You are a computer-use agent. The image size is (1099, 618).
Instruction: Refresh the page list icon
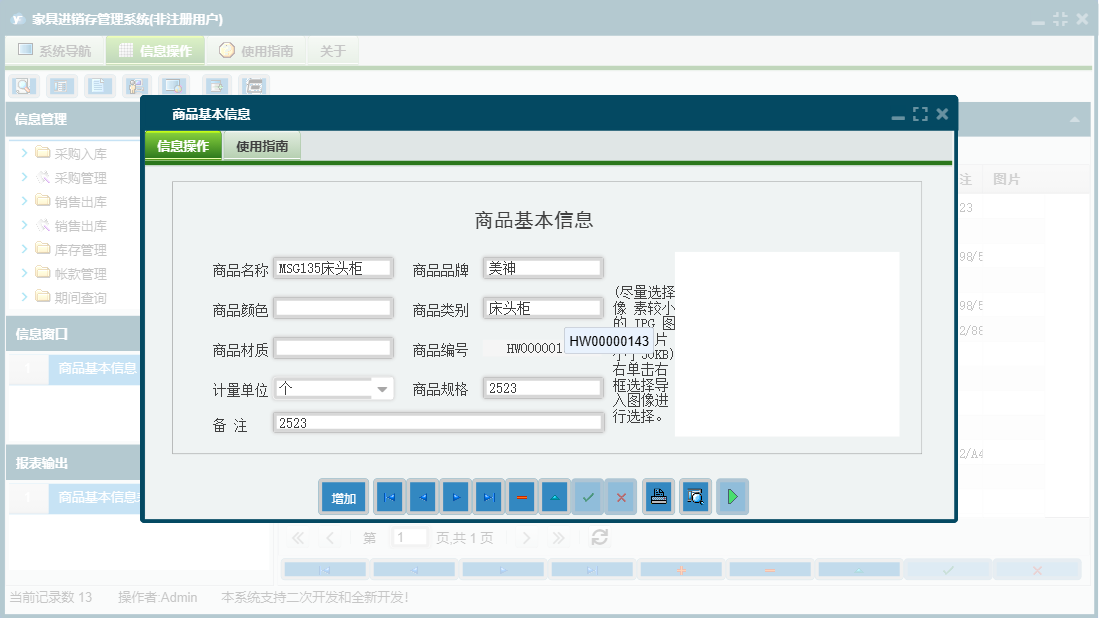coord(598,537)
